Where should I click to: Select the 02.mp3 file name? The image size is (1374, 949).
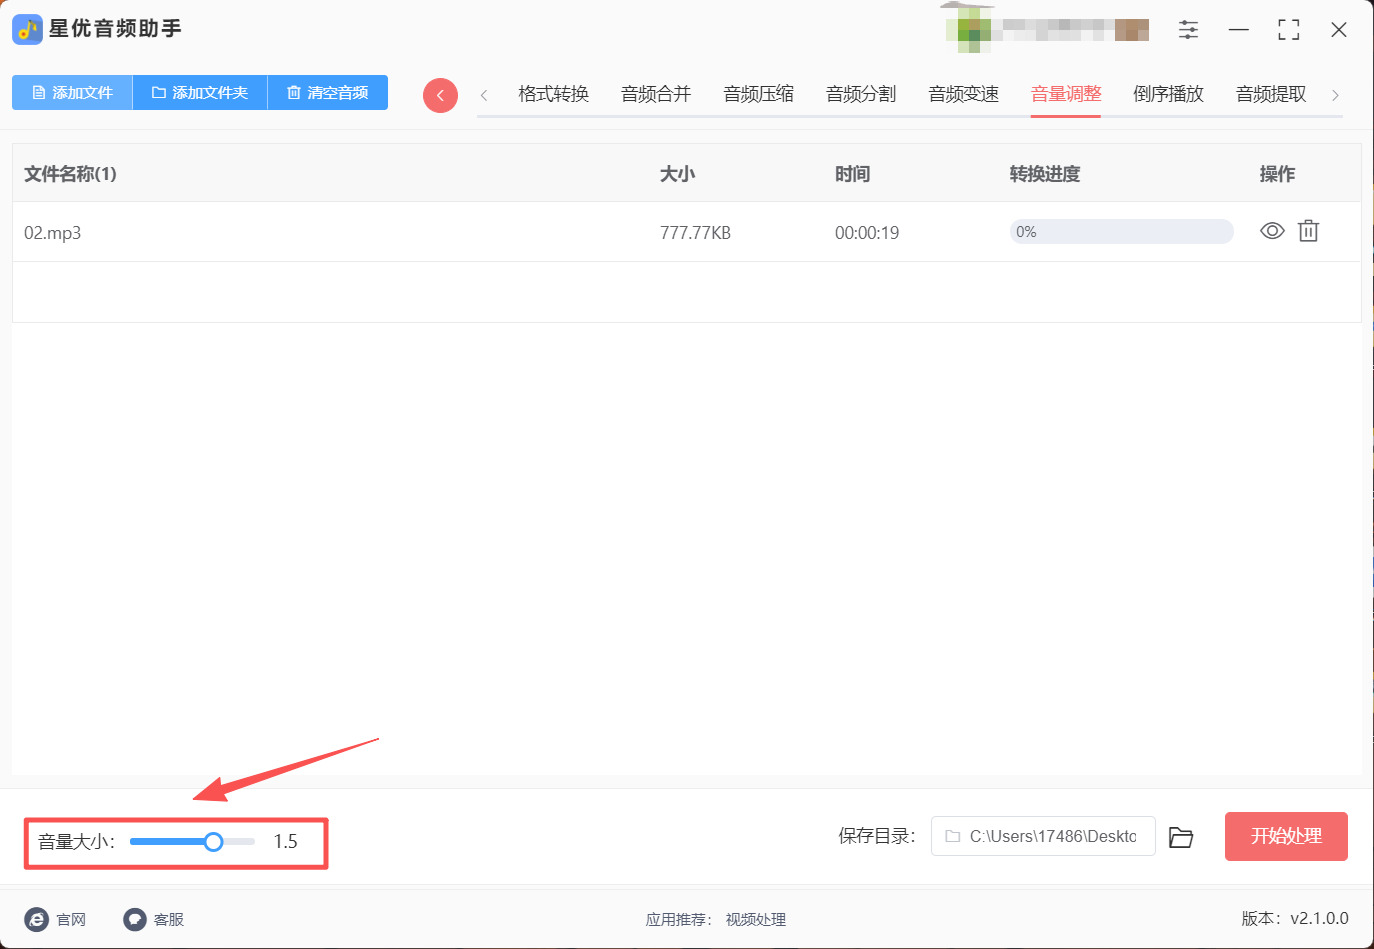[x=52, y=233]
